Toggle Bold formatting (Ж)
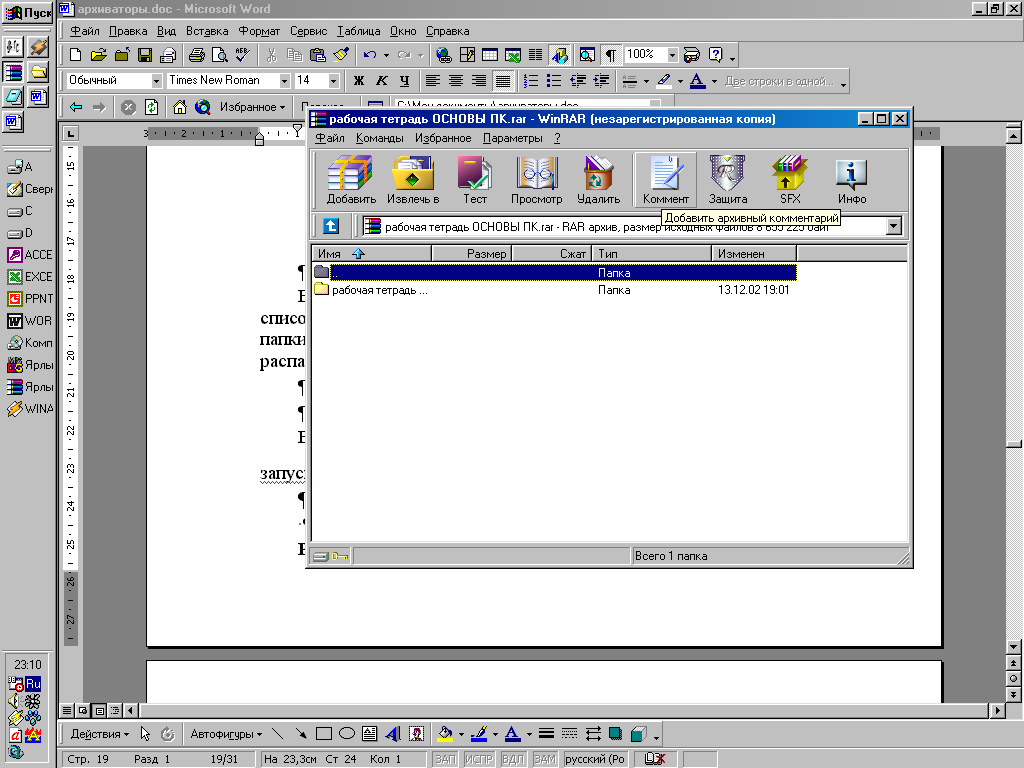The width and height of the screenshot is (1024, 768). click(x=359, y=80)
